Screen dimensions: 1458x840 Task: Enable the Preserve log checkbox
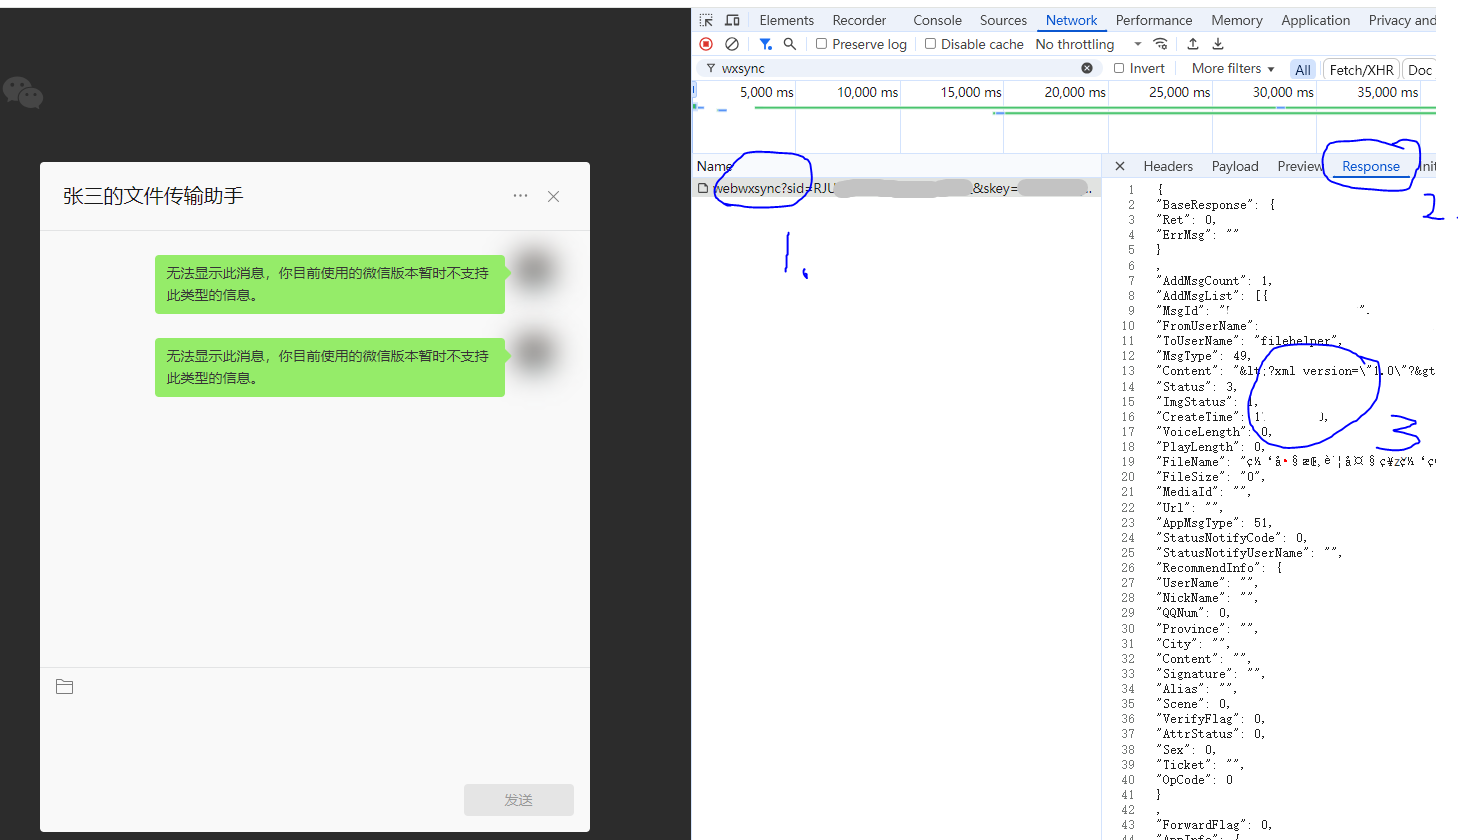pyautogui.click(x=821, y=44)
